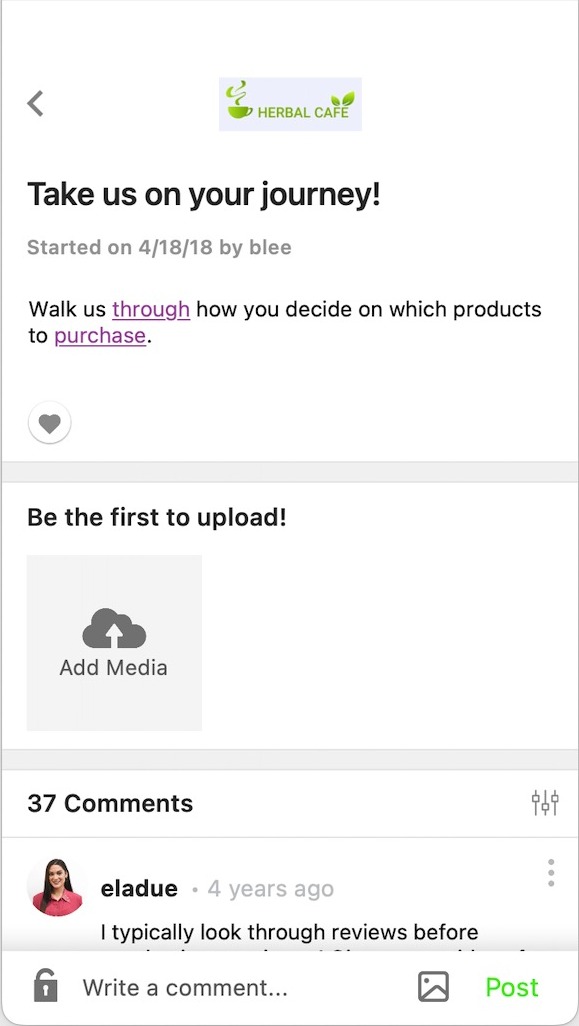Attach an image using the picture icon

[433, 987]
